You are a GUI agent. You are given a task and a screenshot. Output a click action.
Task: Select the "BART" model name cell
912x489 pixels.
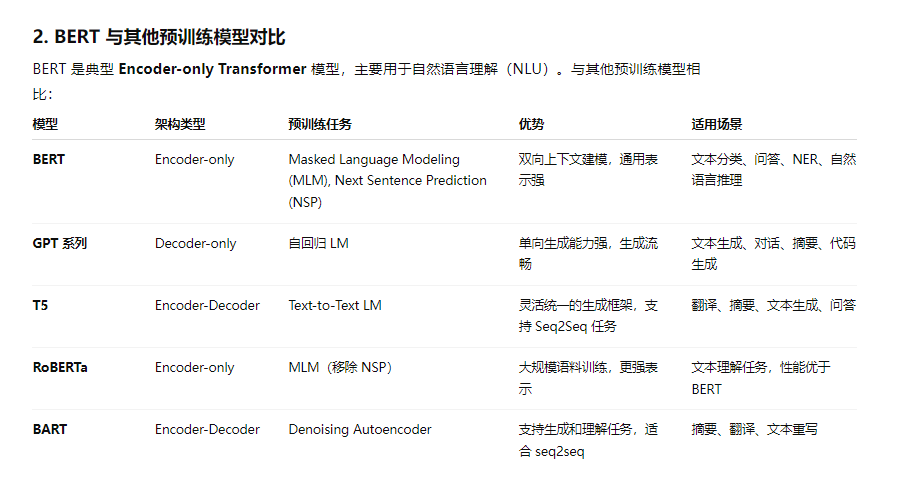coord(50,429)
